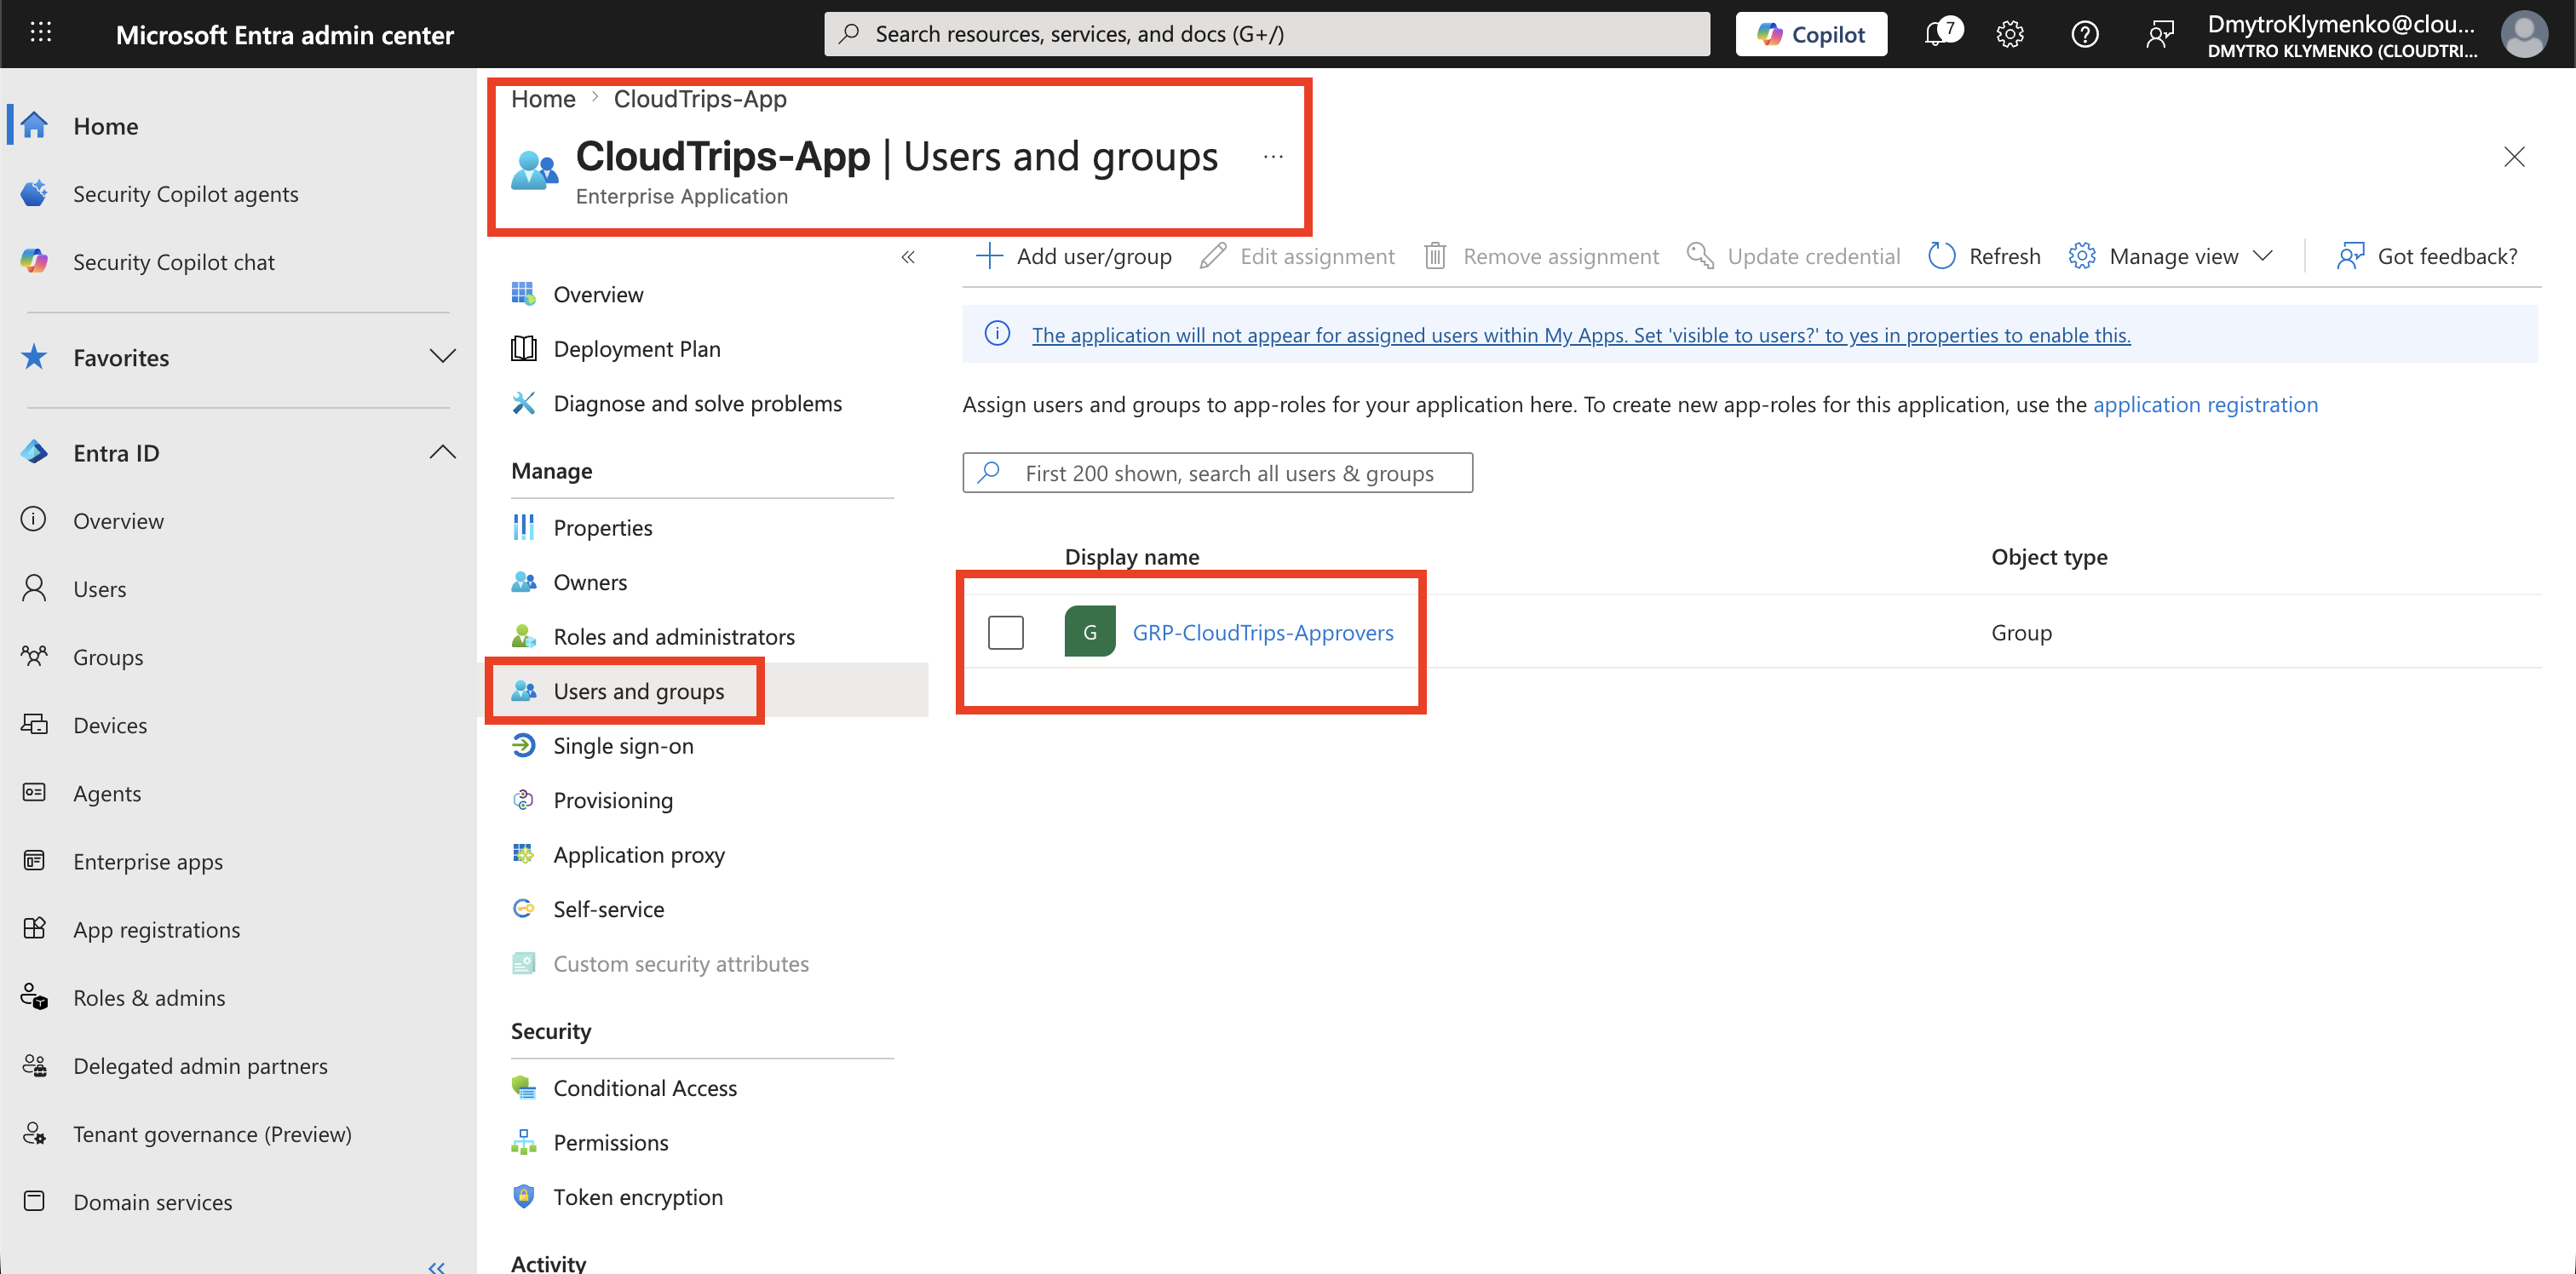2576x1274 pixels.
Task: Click Home breadcrumb link
Action: 543,99
